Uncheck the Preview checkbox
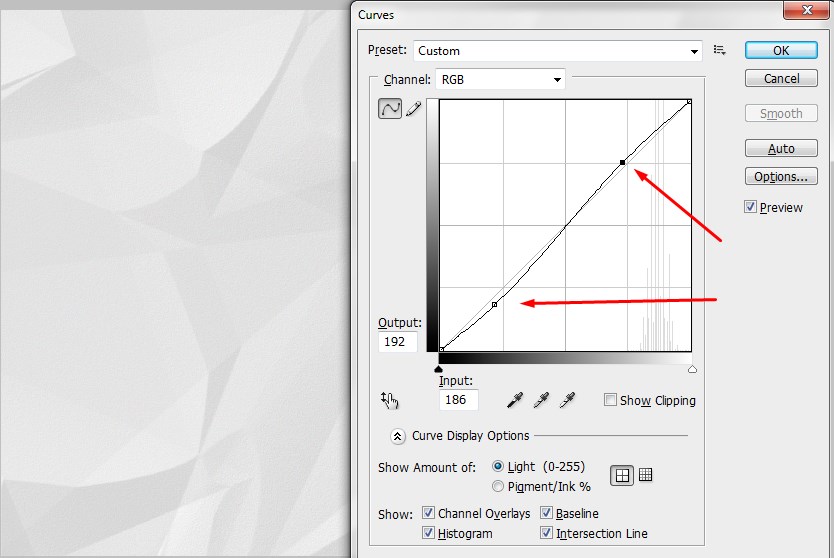 [750, 207]
